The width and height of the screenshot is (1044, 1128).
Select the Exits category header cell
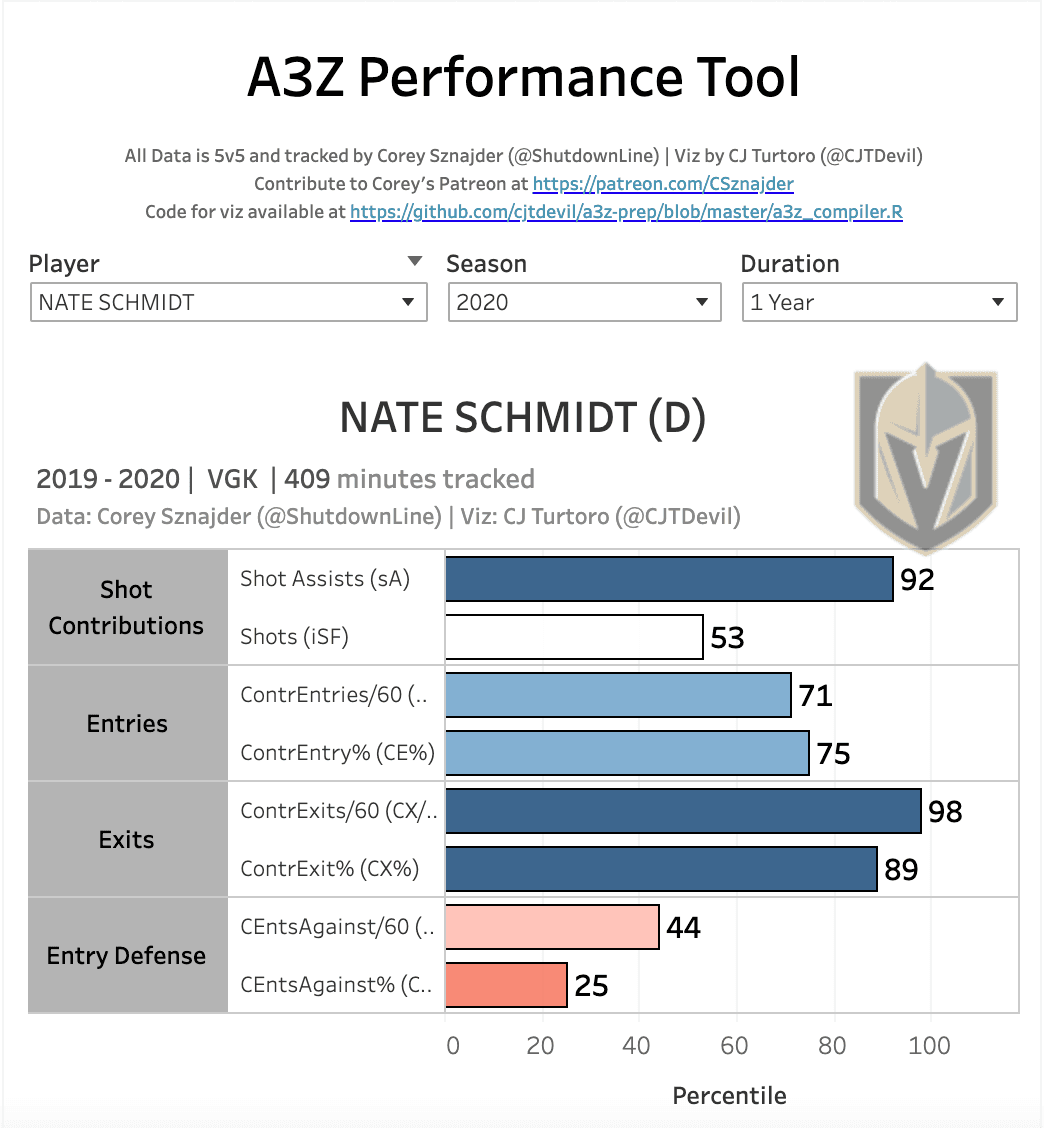coord(127,839)
